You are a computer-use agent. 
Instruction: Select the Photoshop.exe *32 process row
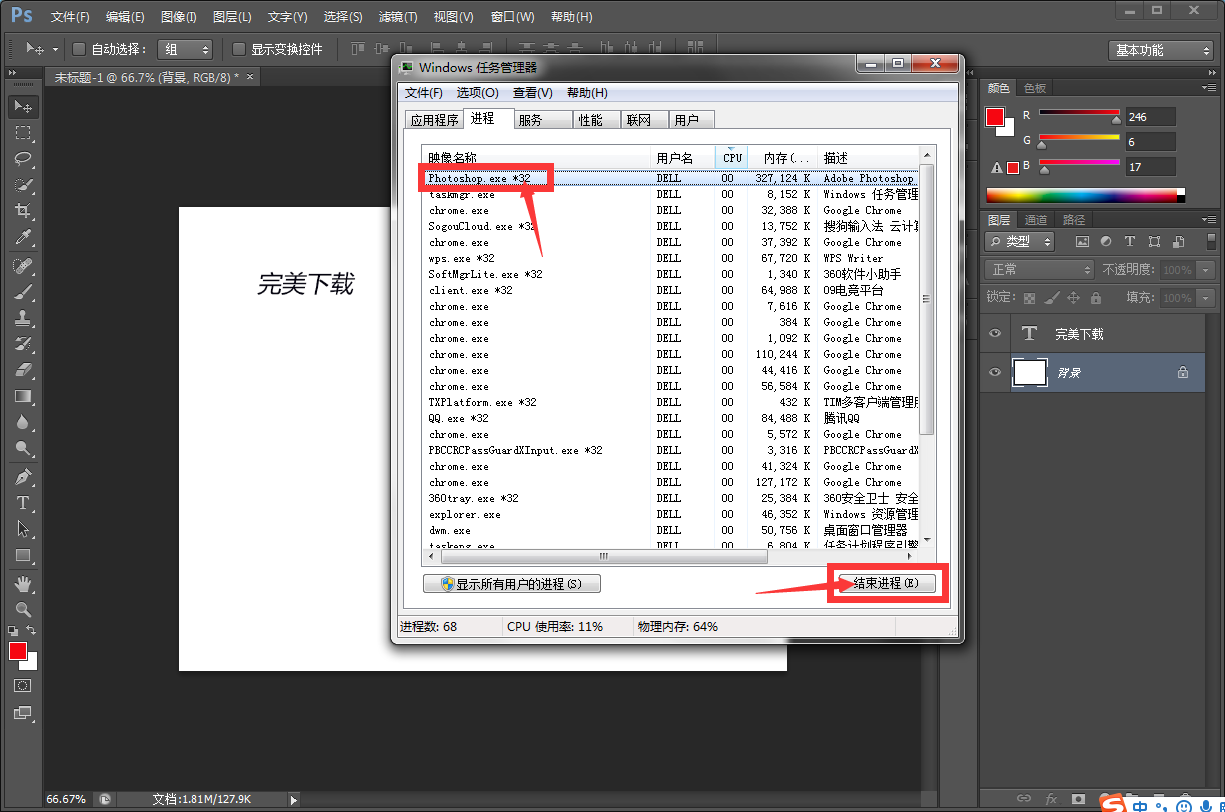(x=668, y=178)
